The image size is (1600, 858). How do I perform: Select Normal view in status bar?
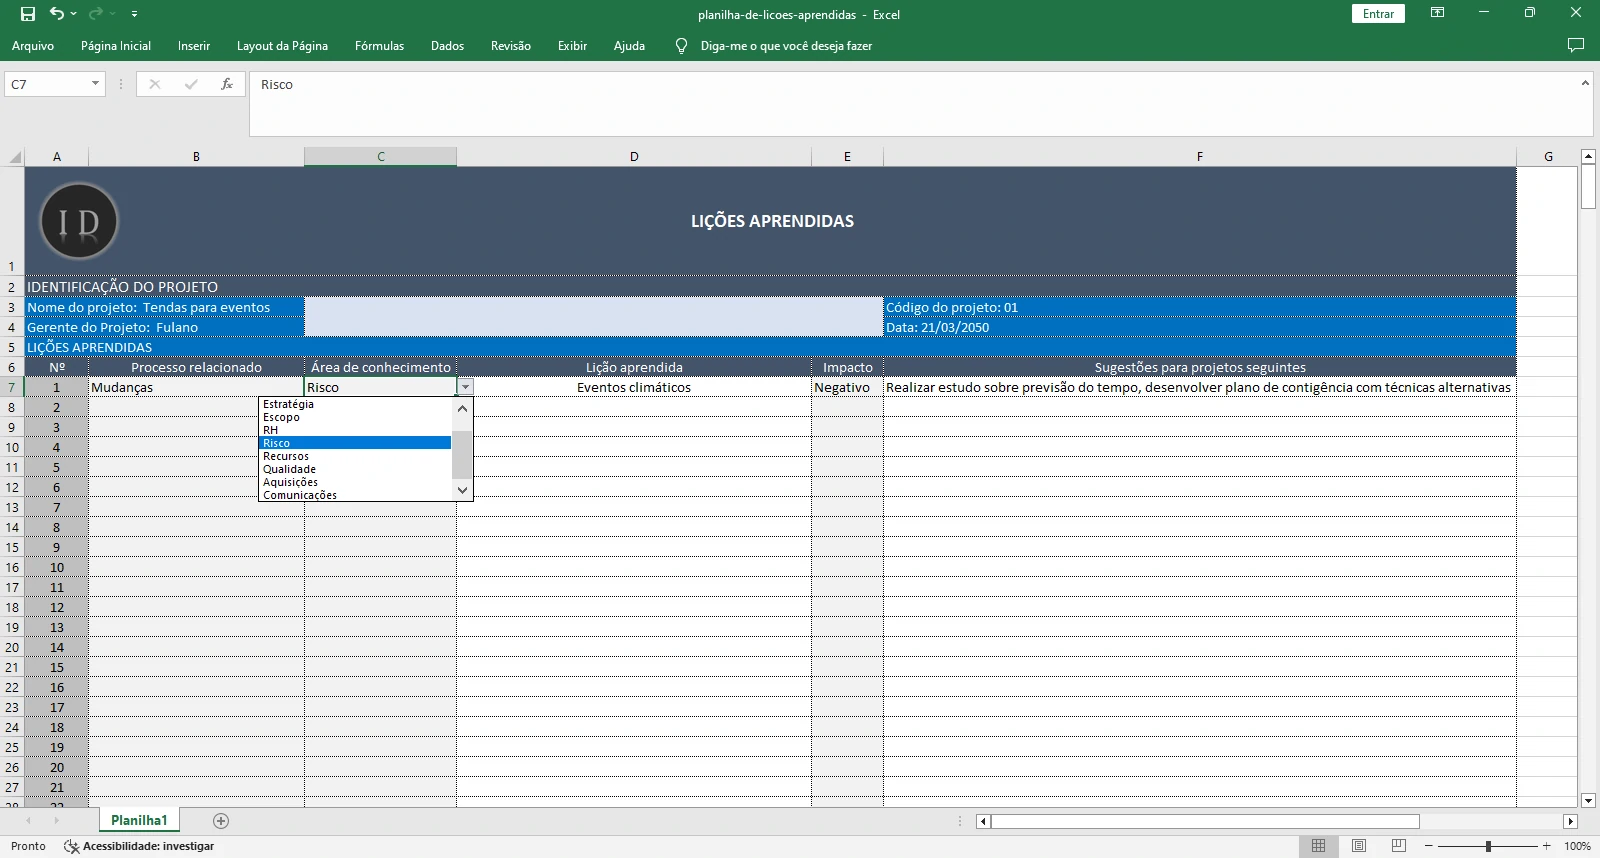1318,846
